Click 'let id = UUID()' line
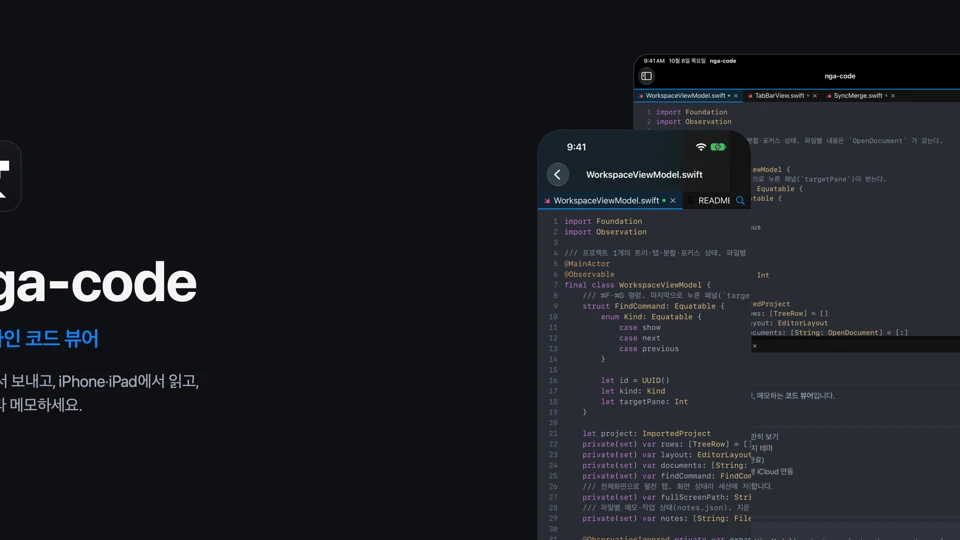The image size is (960, 540). click(x=635, y=380)
